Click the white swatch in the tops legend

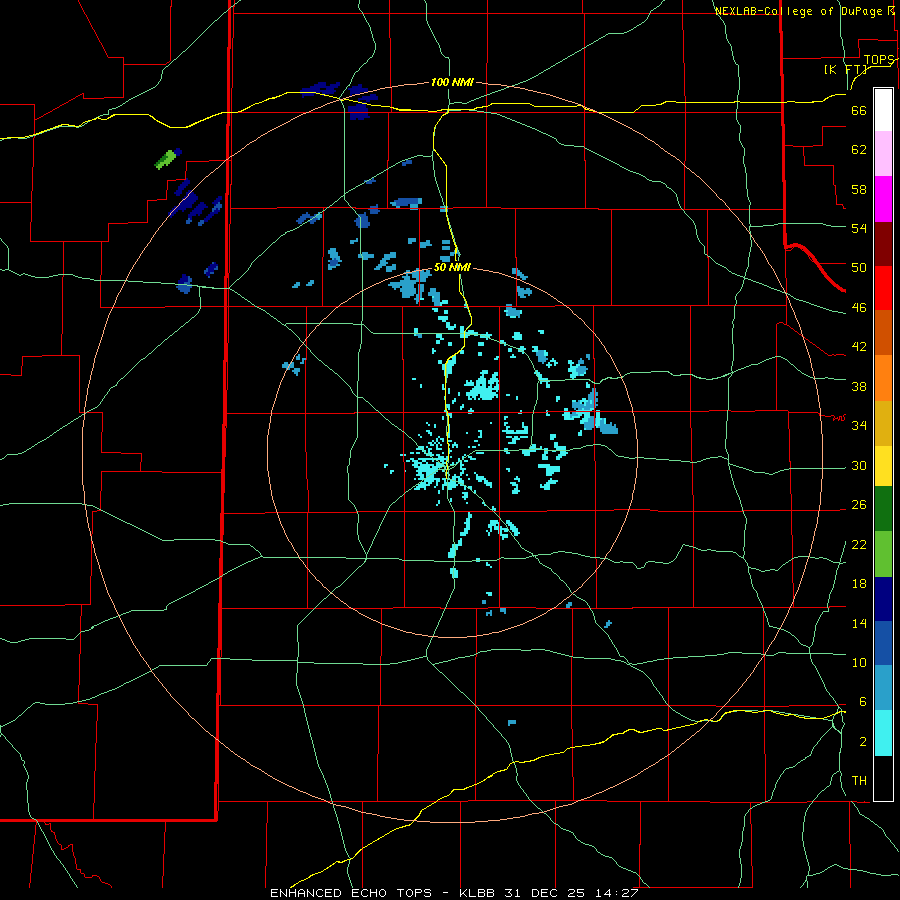[x=883, y=110]
